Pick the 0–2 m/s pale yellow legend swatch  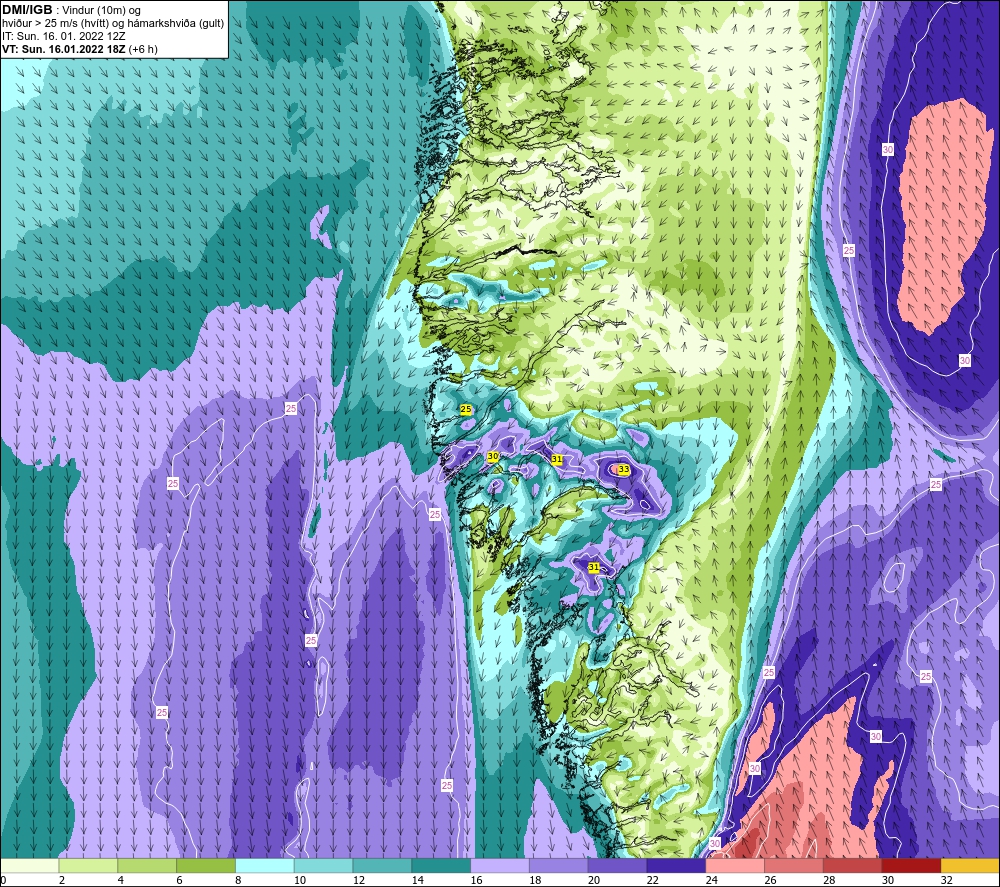point(29,865)
